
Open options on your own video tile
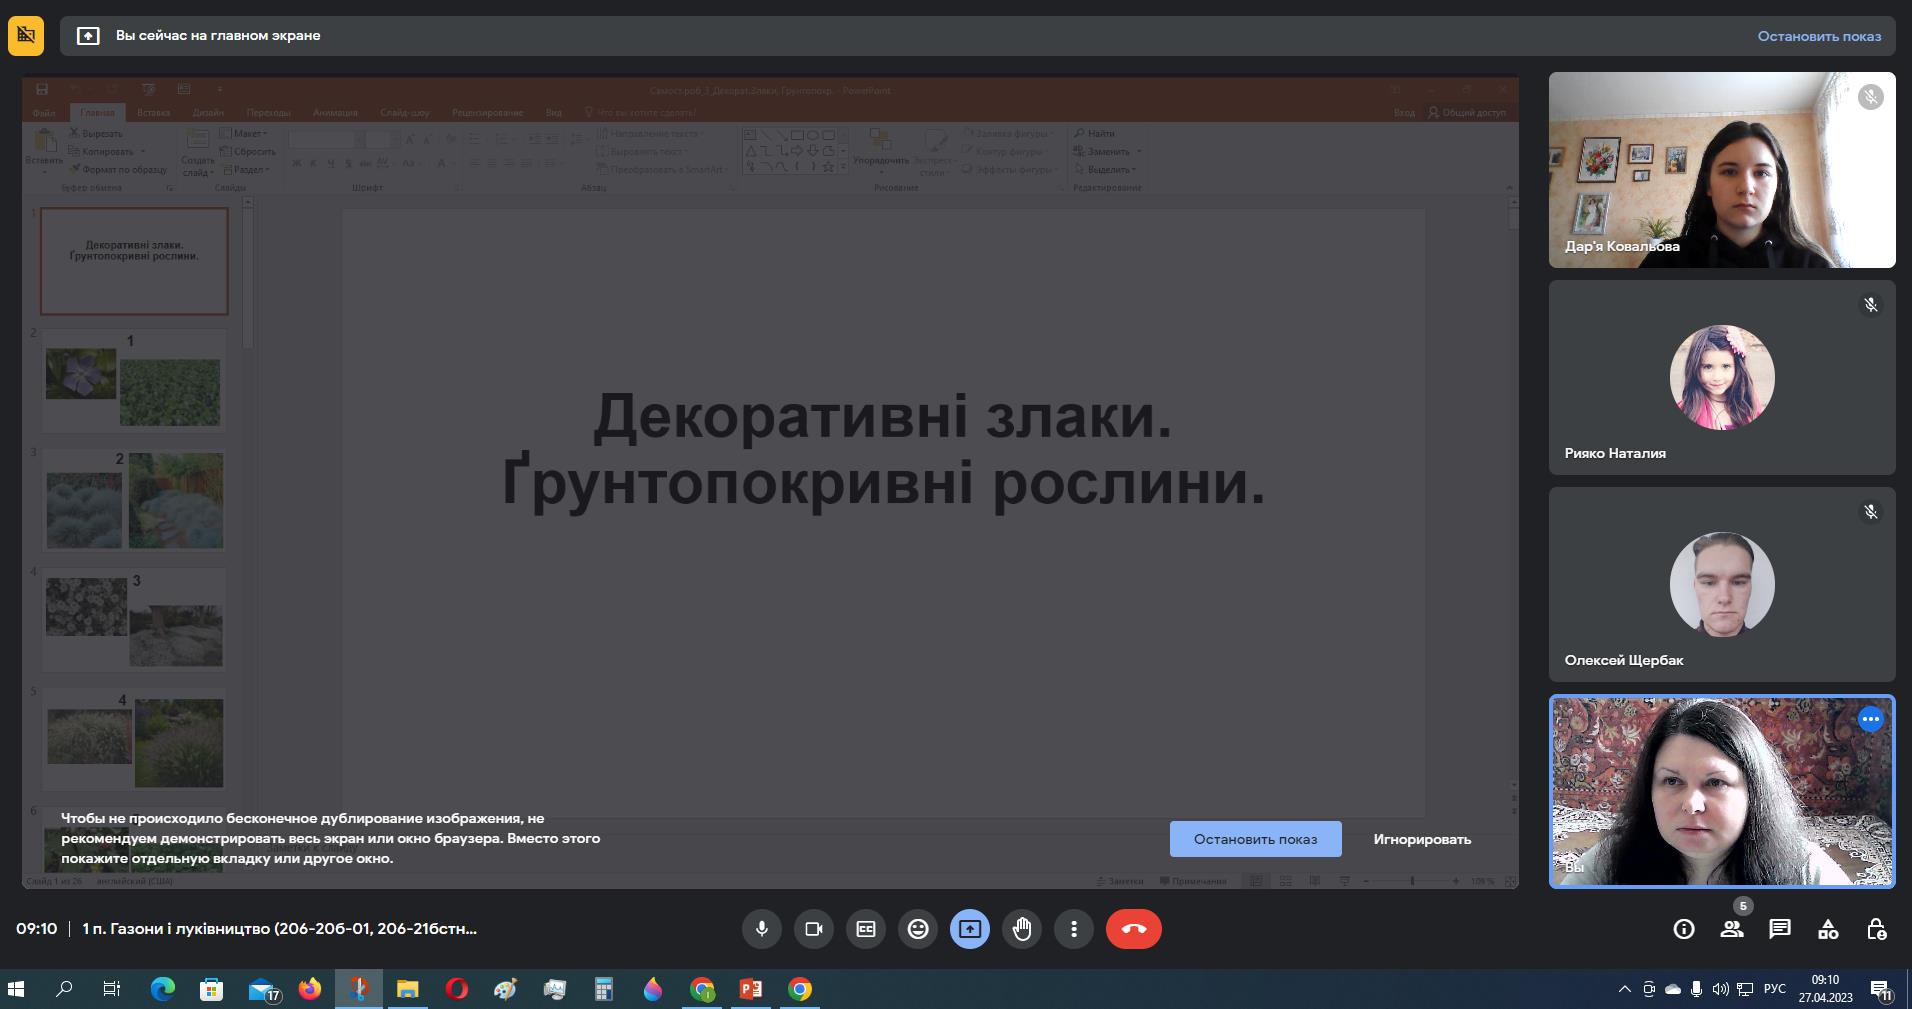(1870, 719)
